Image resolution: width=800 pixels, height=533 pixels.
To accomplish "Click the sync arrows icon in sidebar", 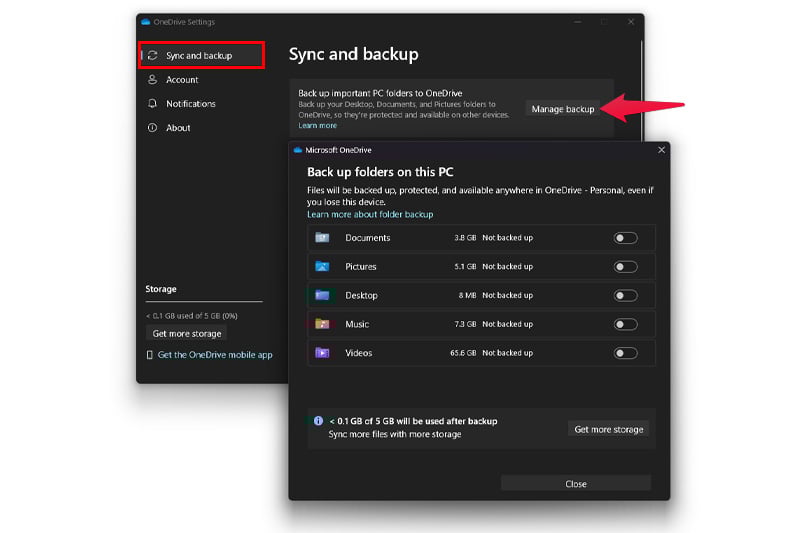I will pyautogui.click(x=152, y=56).
